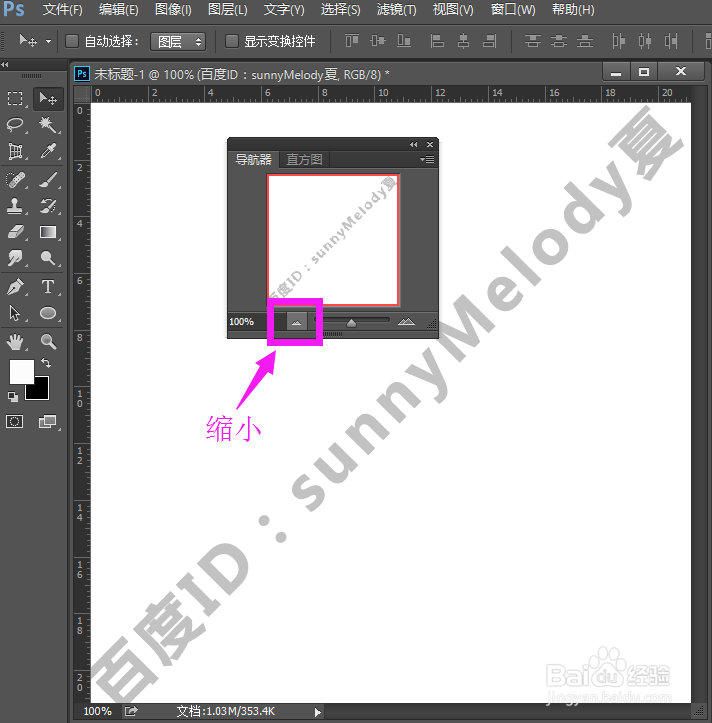Click distribute vertical centers icon
Screen dimensions: 712x723
click(x=558, y=41)
